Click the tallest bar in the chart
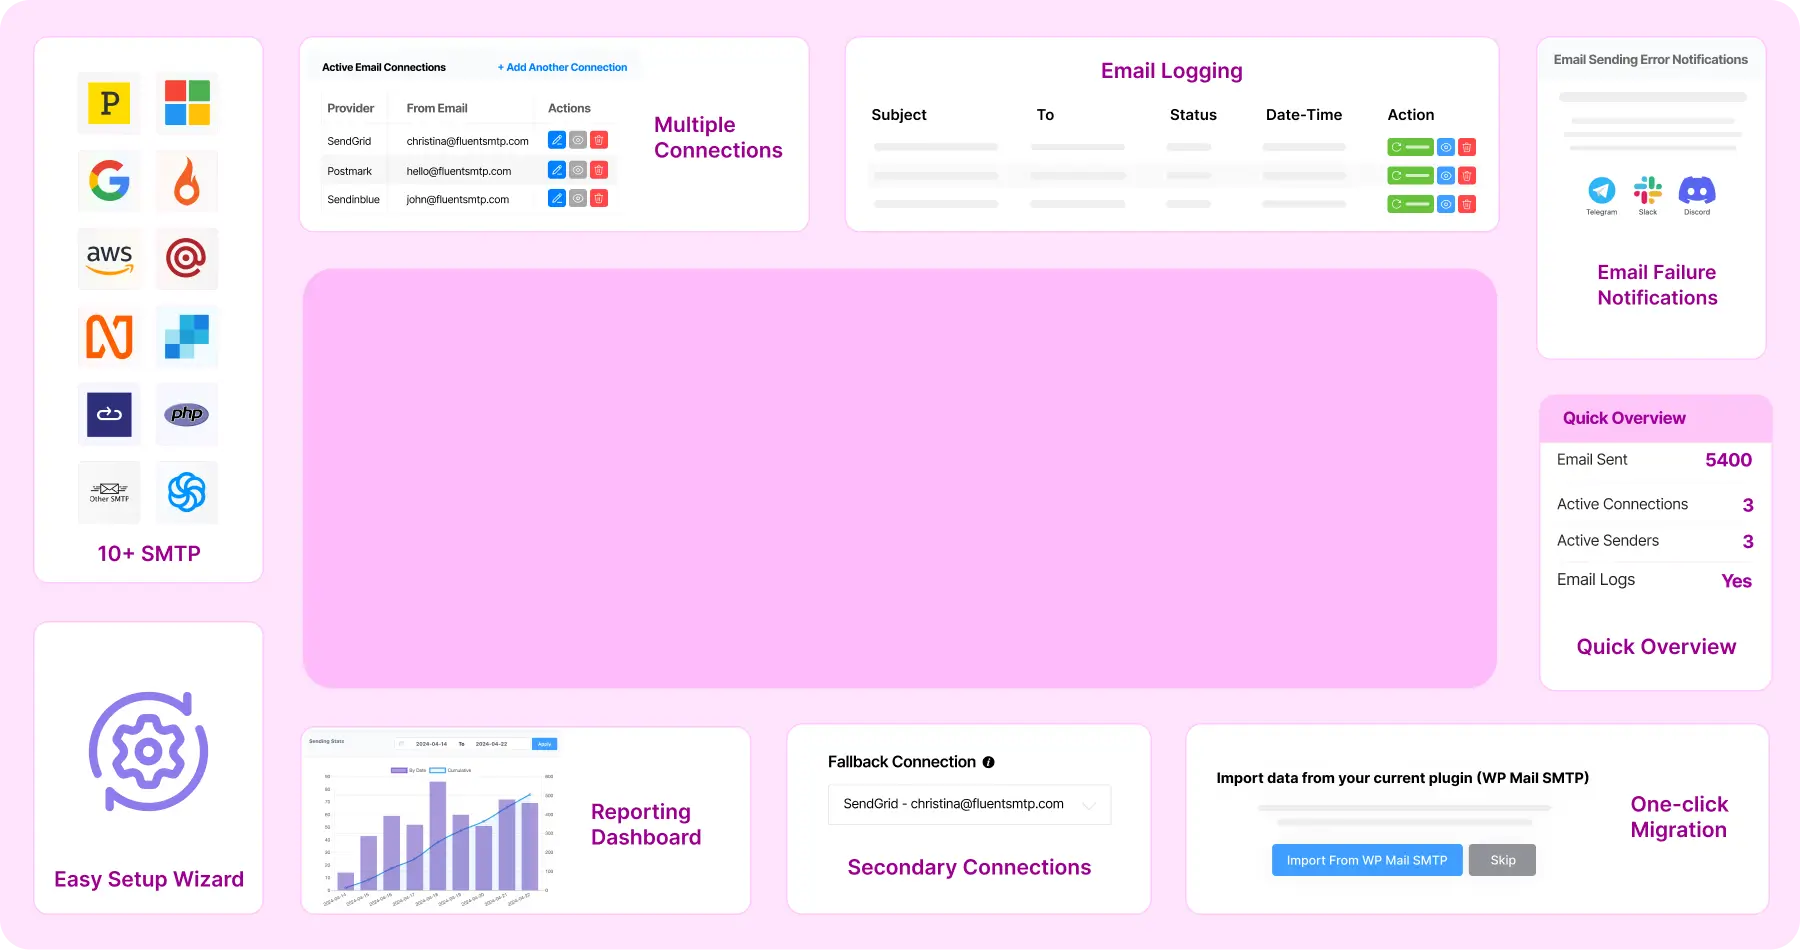This screenshot has width=1800, height=950. click(438, 836)
